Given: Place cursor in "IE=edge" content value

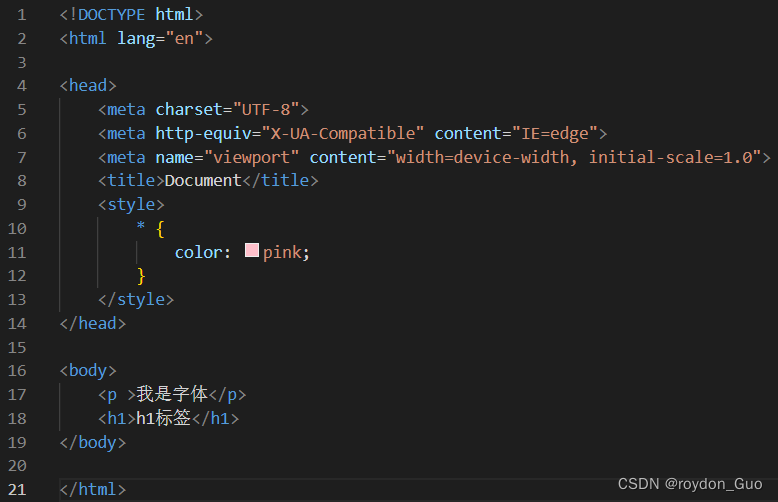Looking at the screenshot, I should (x=555, y=133).
